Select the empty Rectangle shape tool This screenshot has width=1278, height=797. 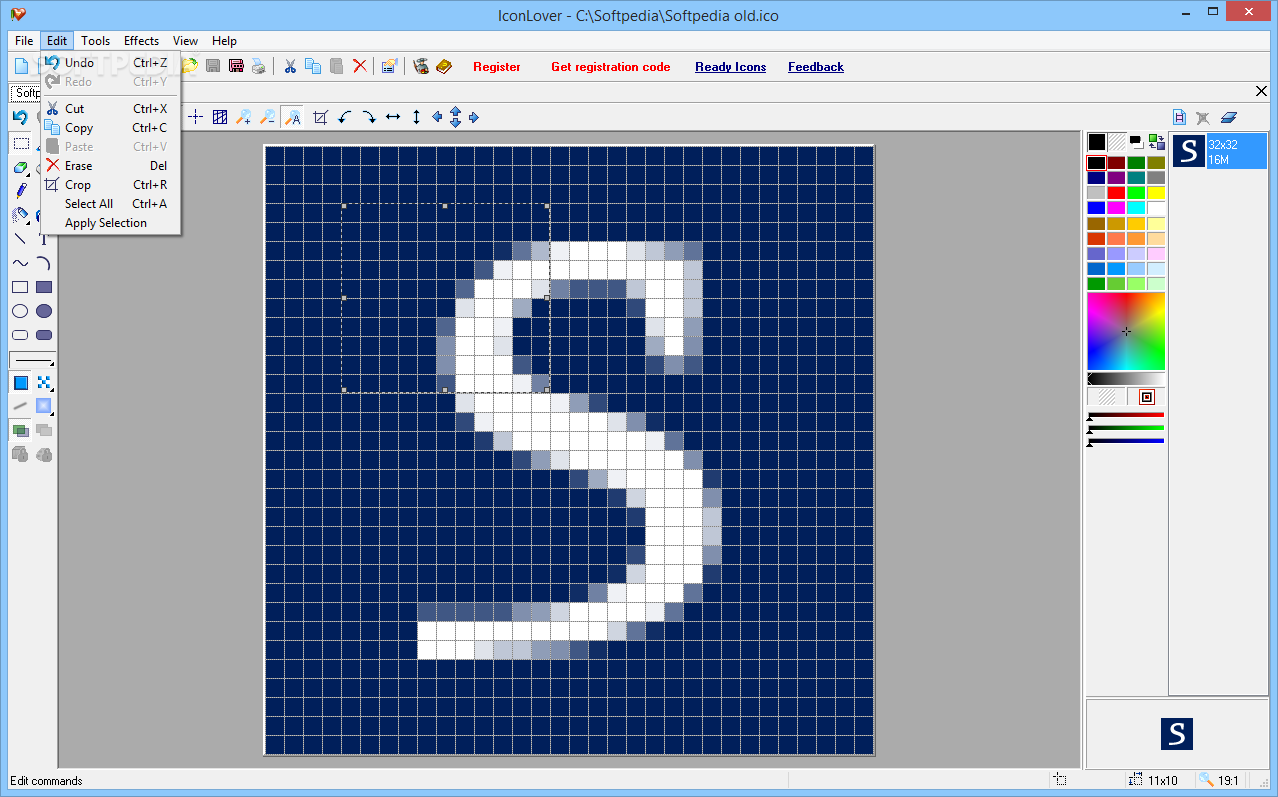[x=20, y=287]
